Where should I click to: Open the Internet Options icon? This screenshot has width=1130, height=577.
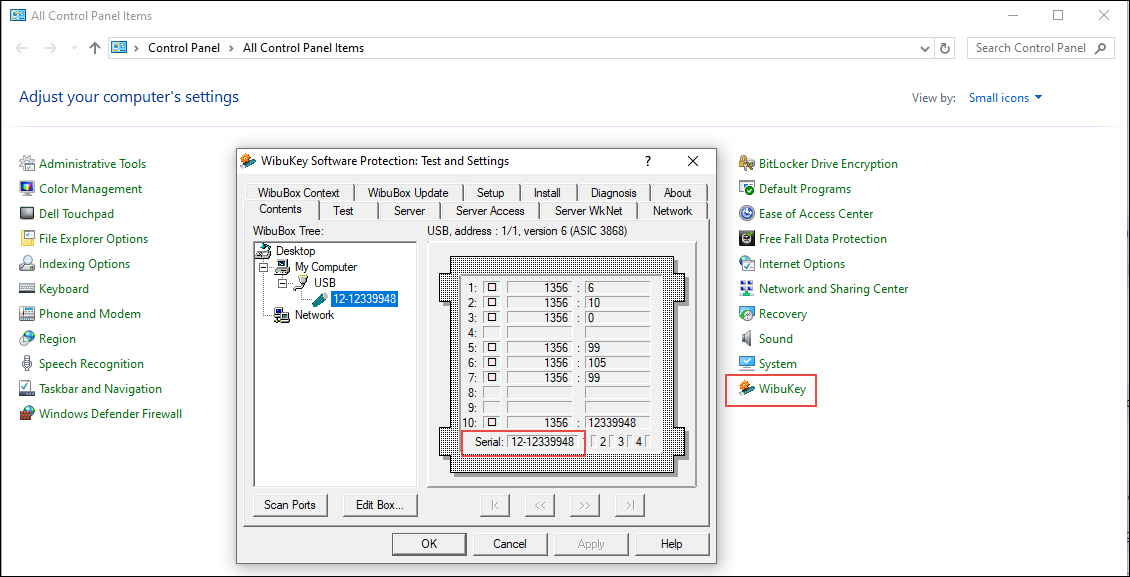pyautogui.click(x=747, y=264)
